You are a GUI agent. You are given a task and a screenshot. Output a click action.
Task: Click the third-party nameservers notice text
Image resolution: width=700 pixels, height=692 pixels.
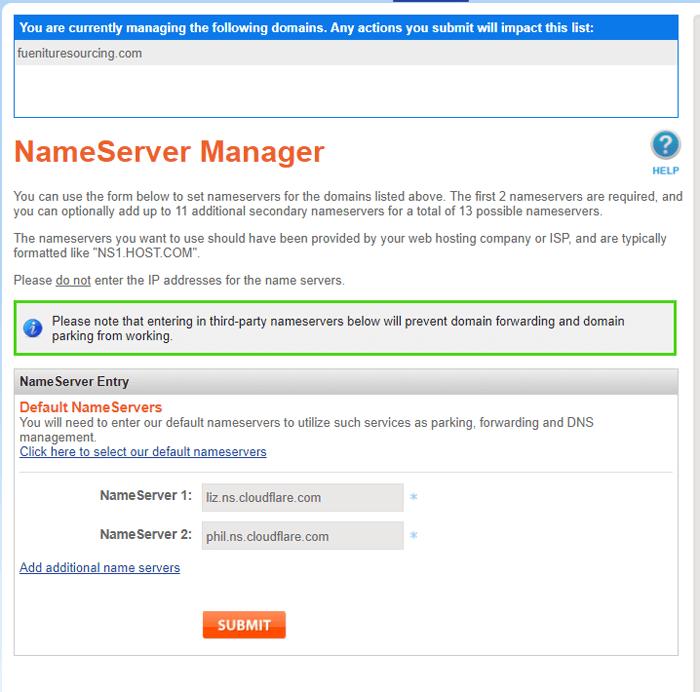(x=338, y=328)
